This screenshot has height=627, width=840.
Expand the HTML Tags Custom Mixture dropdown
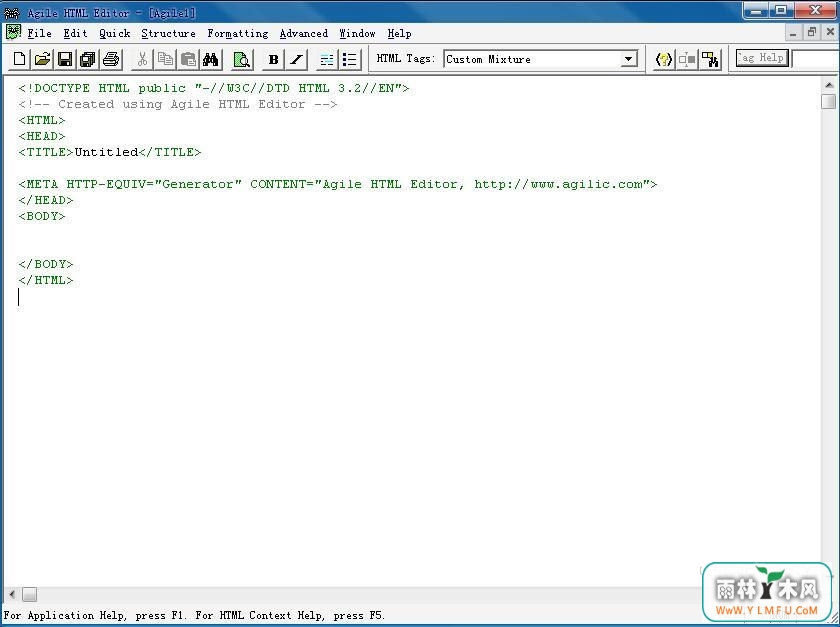coord(628,59)
